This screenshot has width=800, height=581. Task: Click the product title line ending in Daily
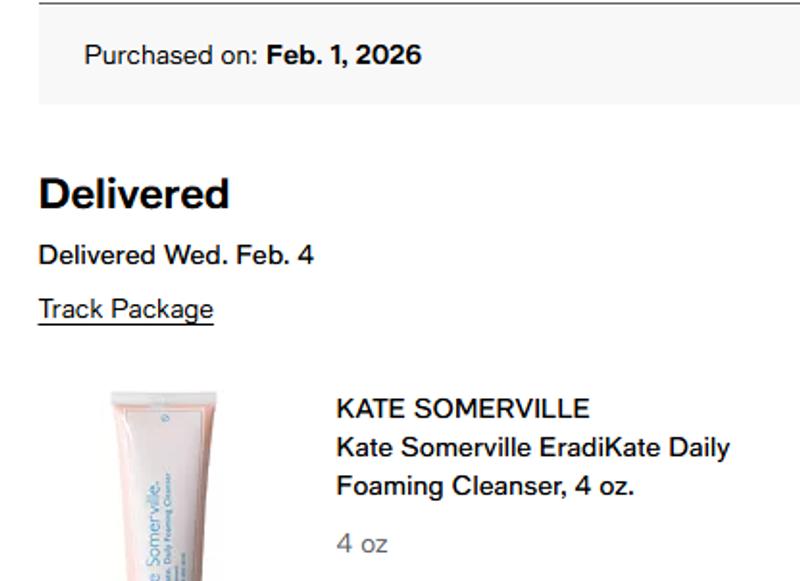coord(532,447)
